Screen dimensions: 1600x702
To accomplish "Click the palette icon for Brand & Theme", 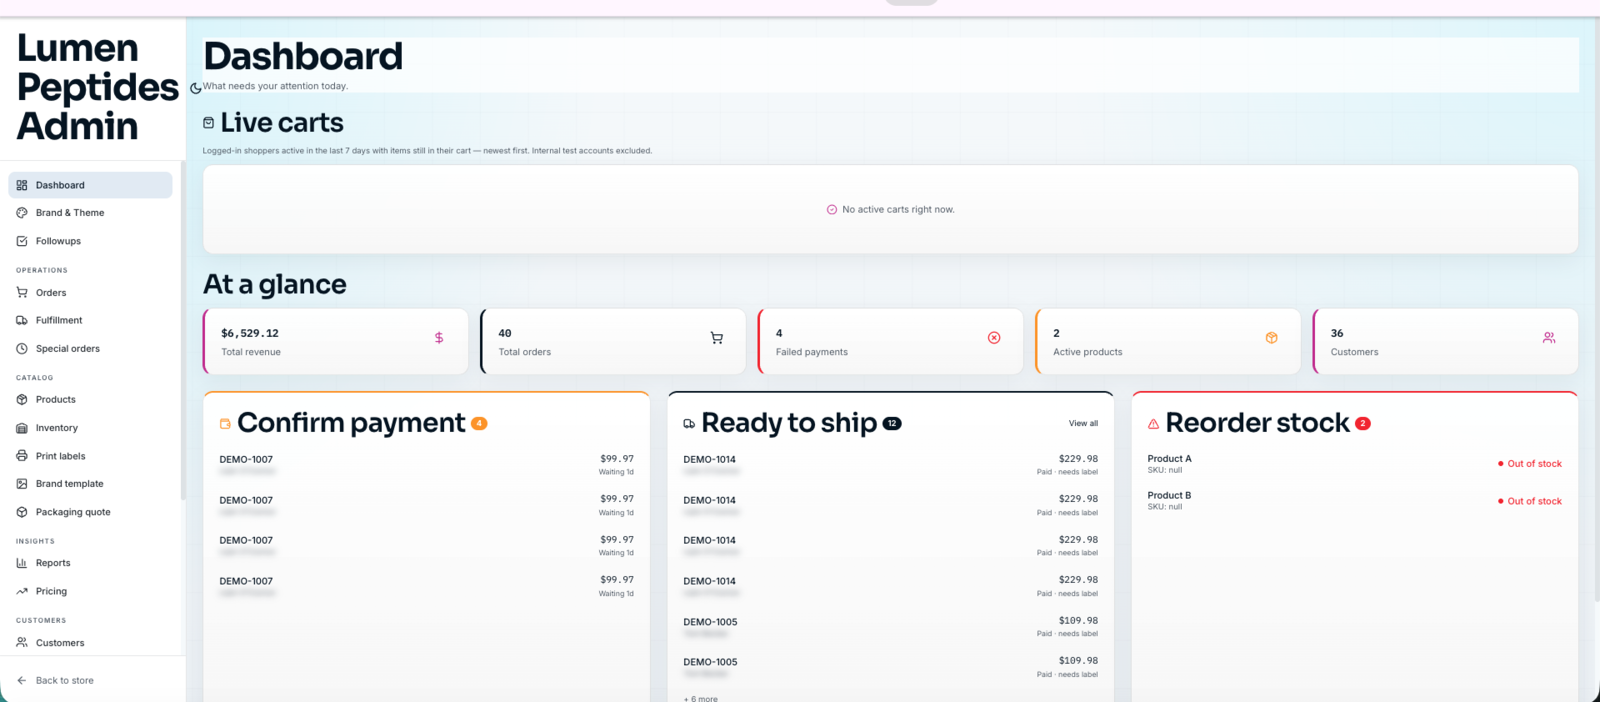I will [22, 213].
